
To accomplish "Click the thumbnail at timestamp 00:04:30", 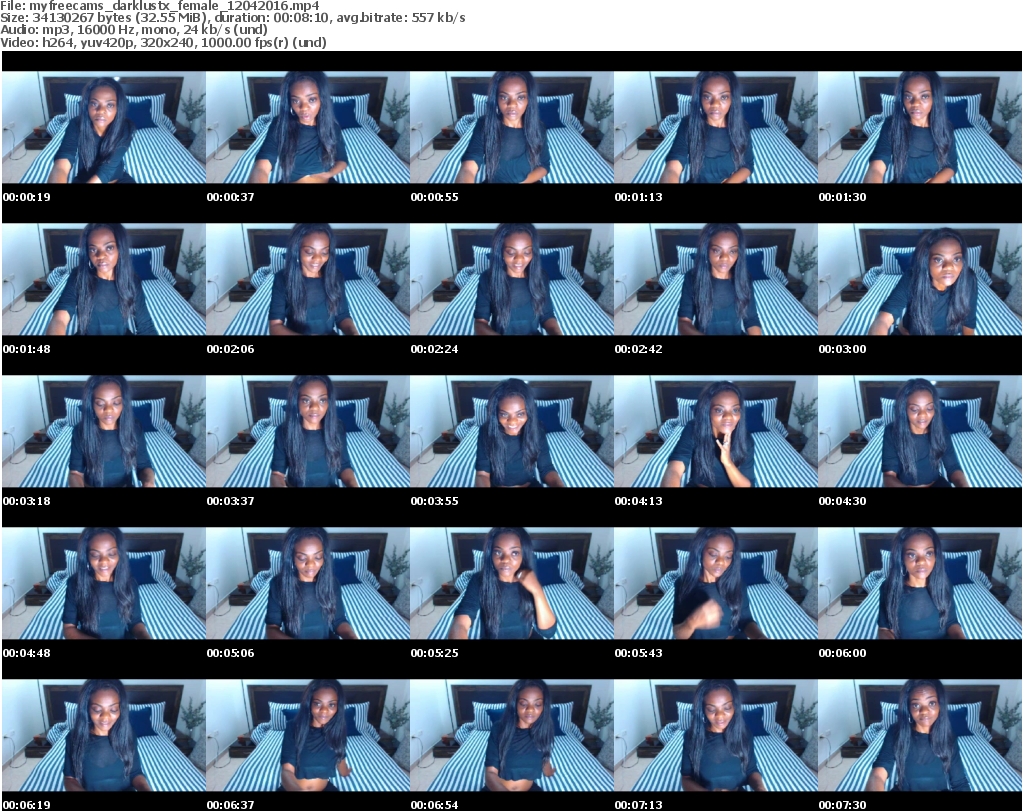I will click(920, 432).
